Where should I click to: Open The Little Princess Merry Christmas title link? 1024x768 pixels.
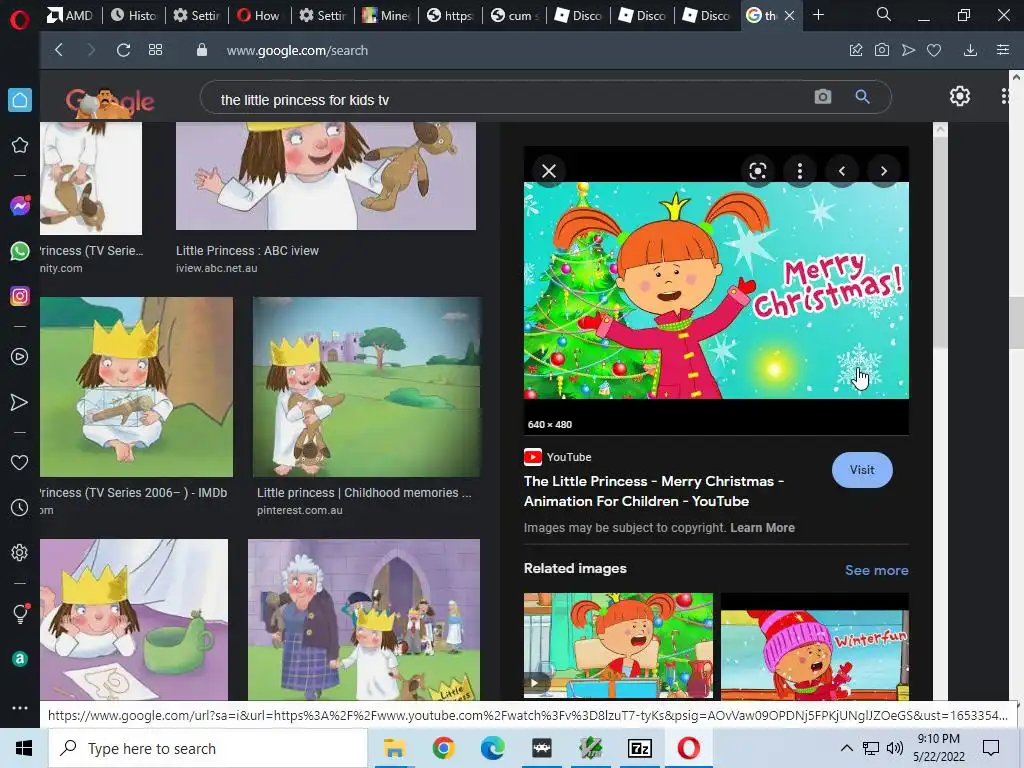[x=654, y=491]
